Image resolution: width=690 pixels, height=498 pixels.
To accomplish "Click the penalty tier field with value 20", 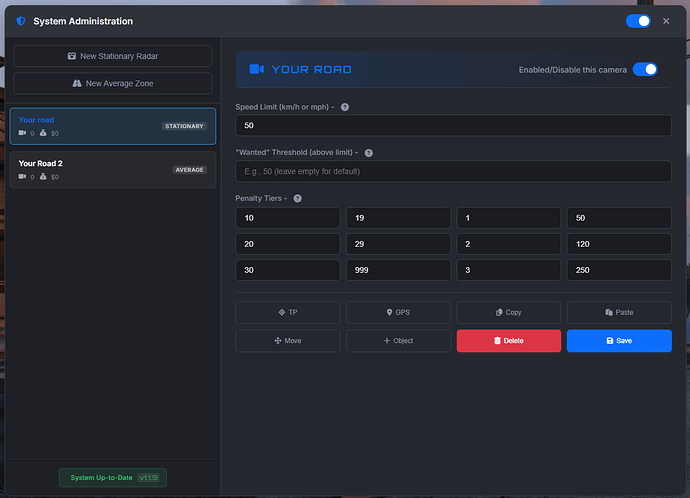I will coord(288,244).
